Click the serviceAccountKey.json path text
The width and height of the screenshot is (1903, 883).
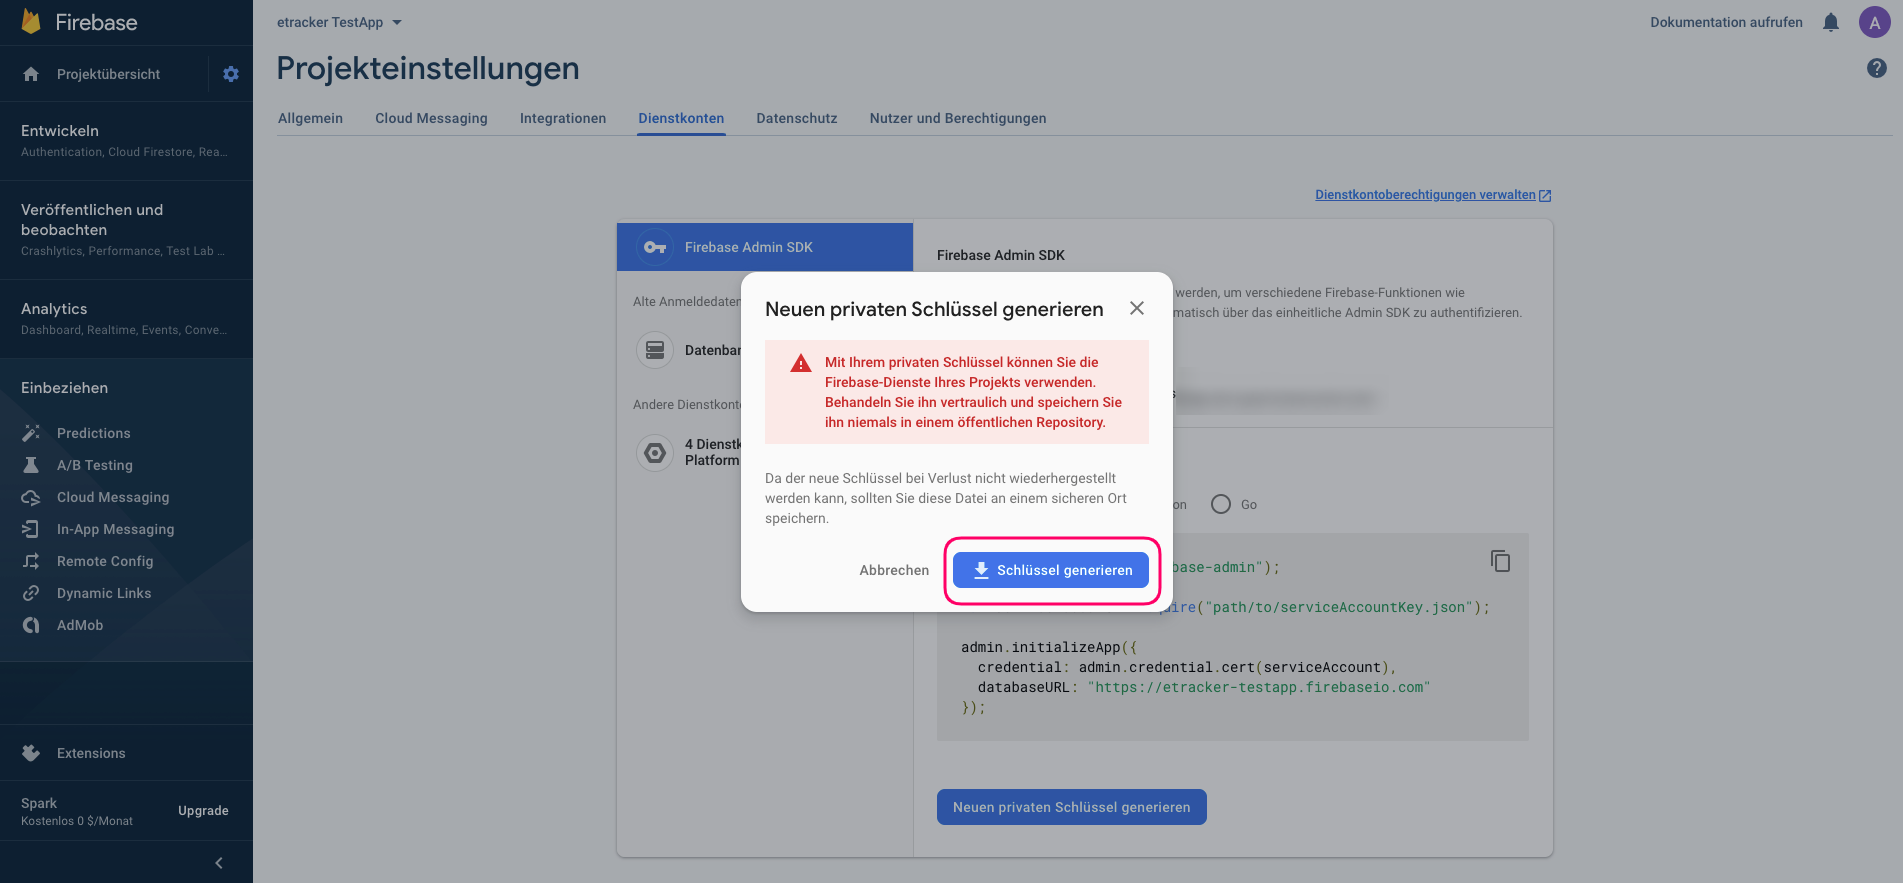tap(1339, 607)
